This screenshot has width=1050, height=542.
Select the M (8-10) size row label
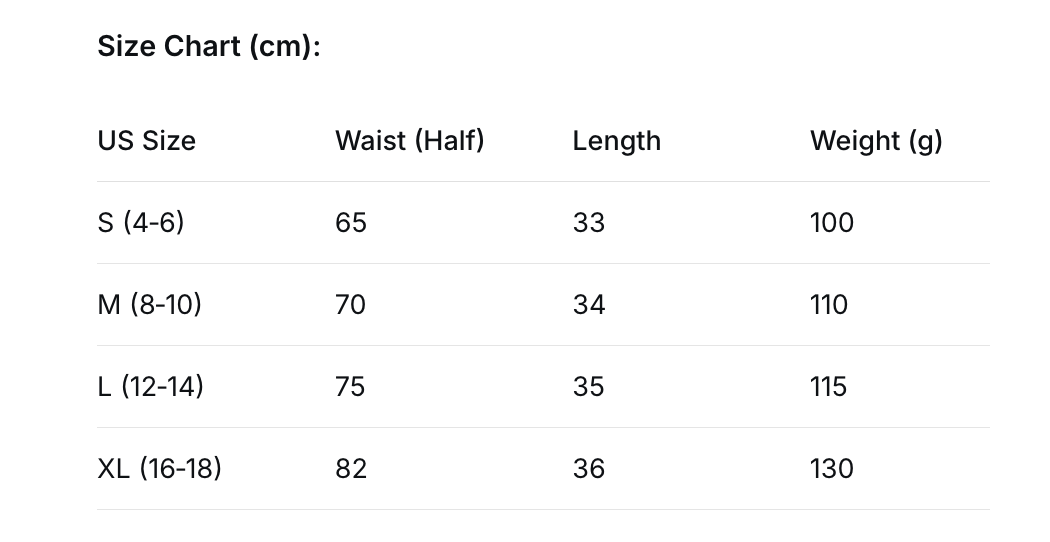click(149, 305)
